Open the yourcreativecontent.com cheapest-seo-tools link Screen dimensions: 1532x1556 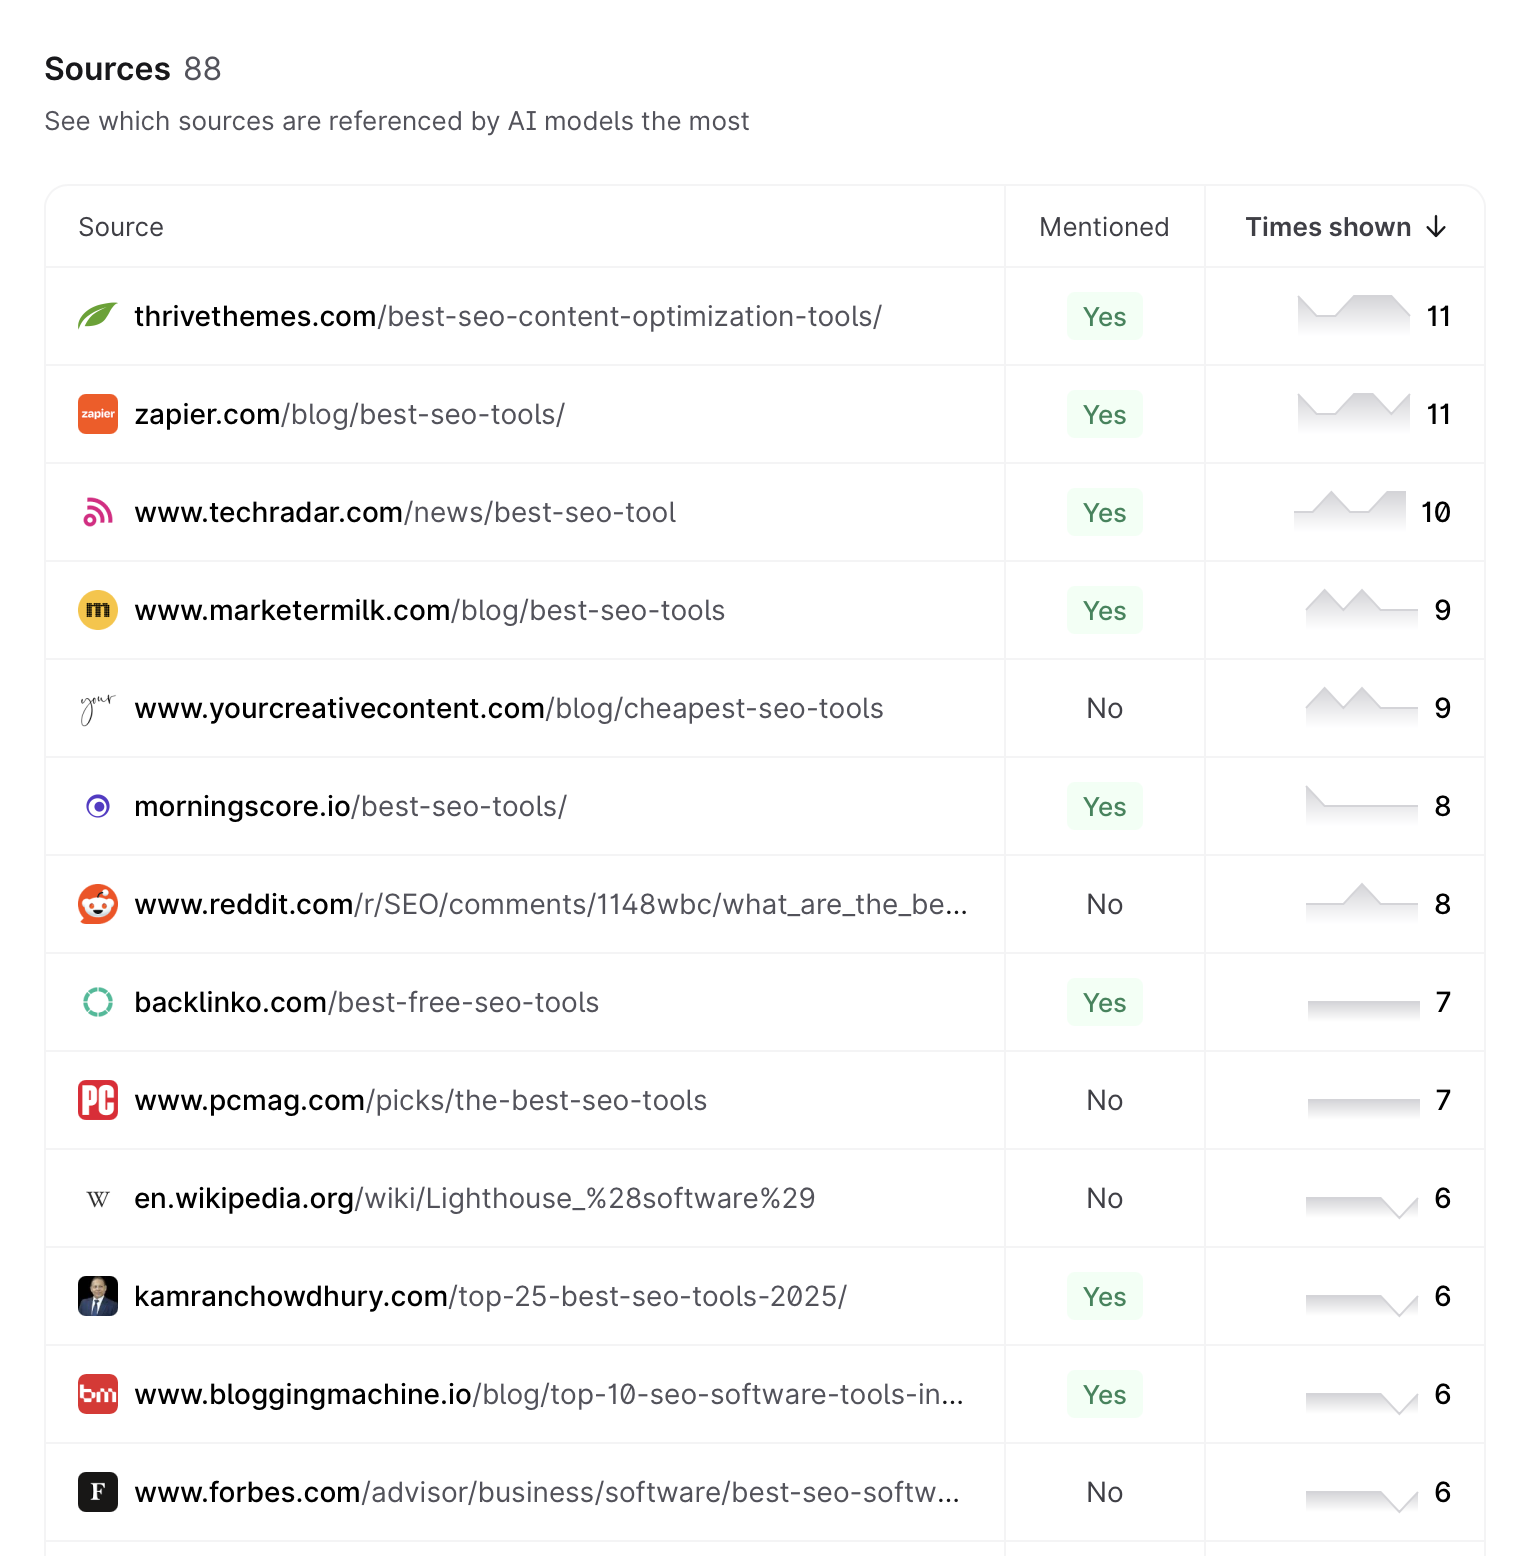tap(508, 708)
